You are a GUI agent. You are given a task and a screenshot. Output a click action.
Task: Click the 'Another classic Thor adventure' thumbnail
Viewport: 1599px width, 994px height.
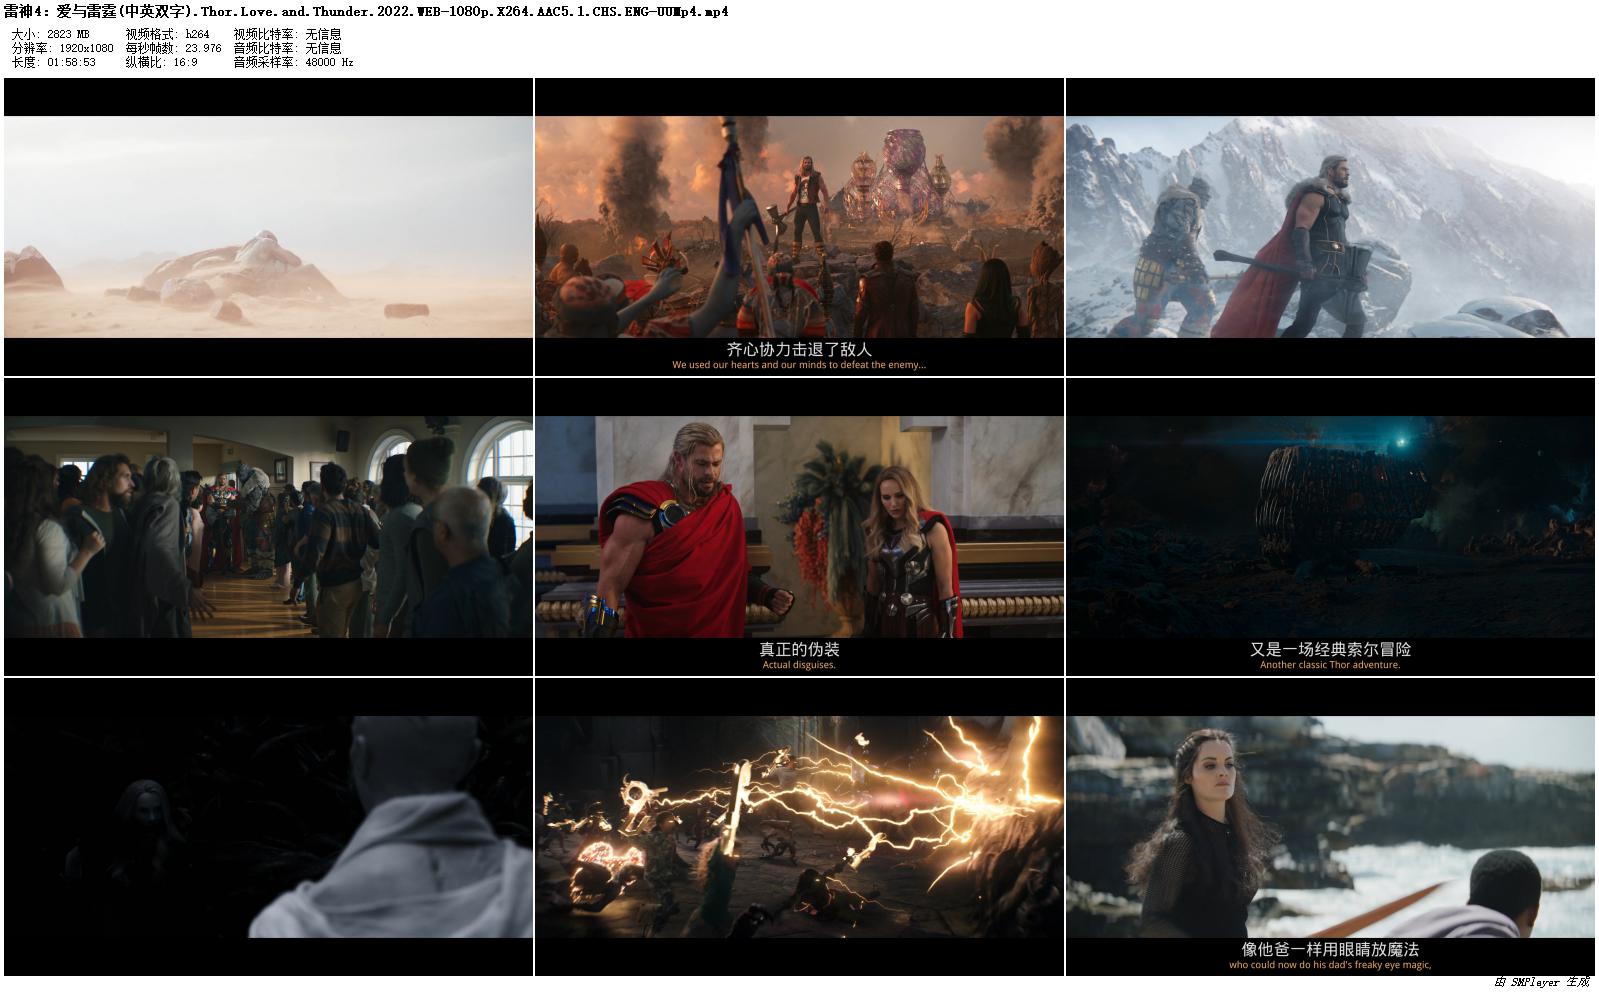[x=1330, y=527]
